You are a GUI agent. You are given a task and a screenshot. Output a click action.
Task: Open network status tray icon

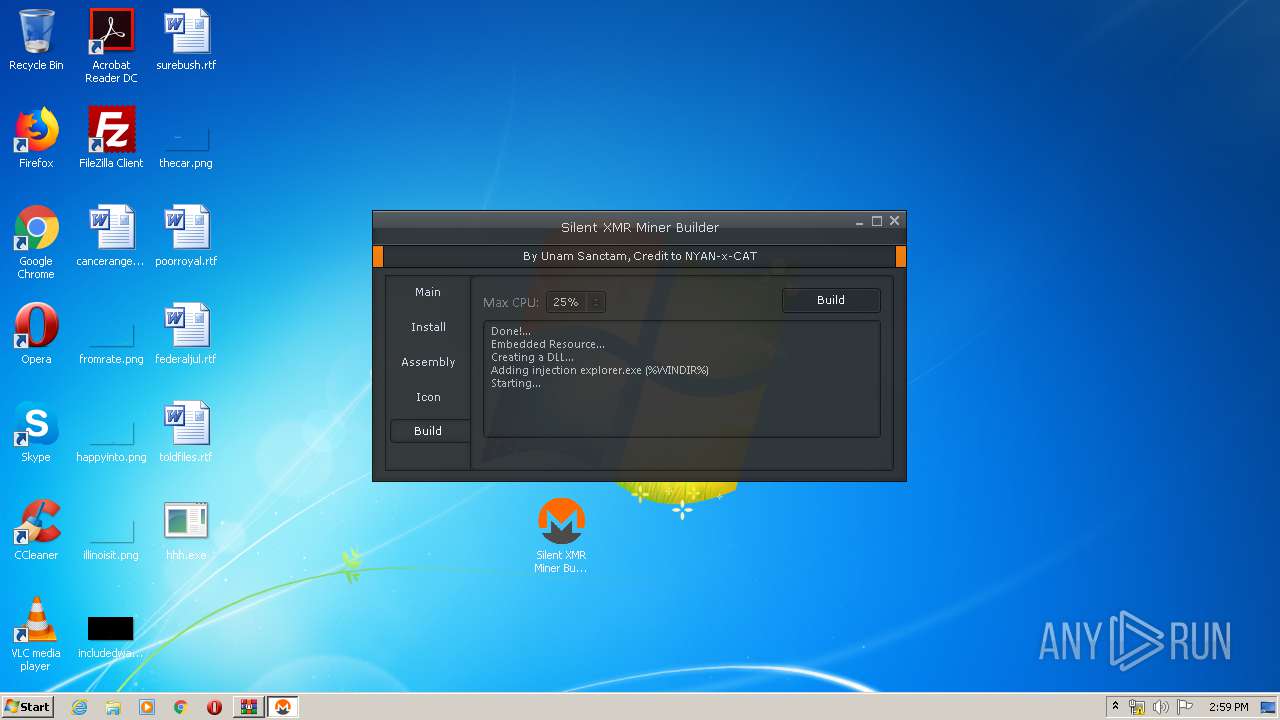pos(1137,707)
